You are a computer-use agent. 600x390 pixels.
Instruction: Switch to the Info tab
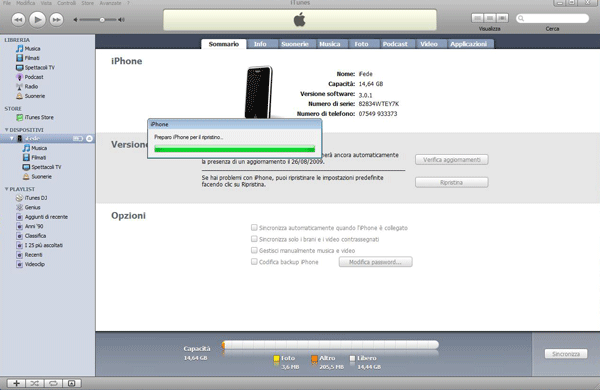click(260, 44)
